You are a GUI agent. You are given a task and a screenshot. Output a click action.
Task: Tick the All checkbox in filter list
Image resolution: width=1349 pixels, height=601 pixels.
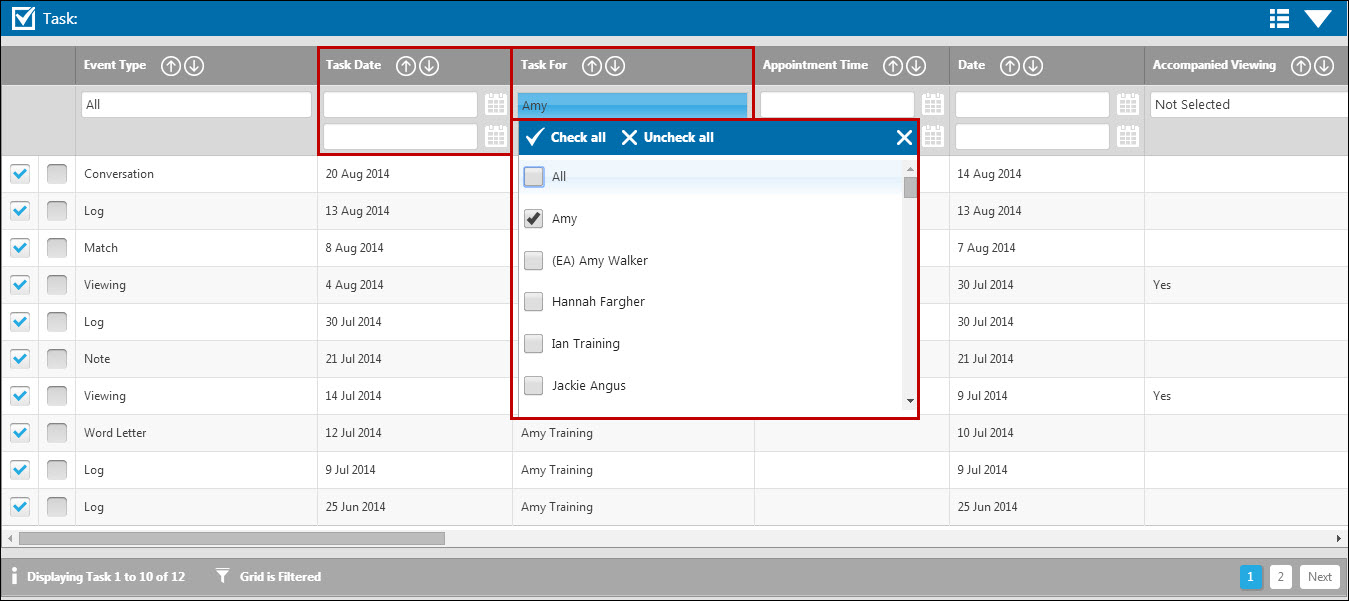(x=534, y=176)
